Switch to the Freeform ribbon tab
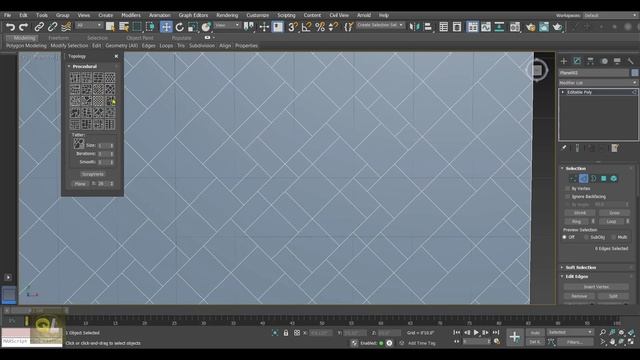The image size is (640, 360). [59, 38]
